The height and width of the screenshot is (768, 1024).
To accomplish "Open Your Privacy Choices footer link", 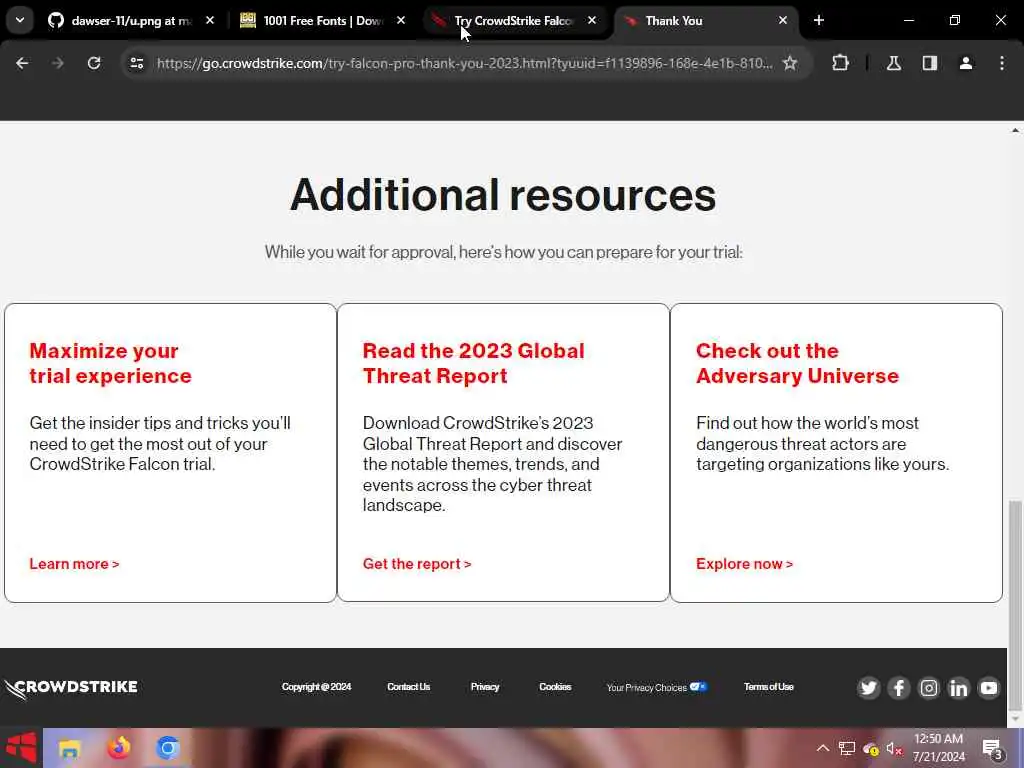I will coord(656,688).
